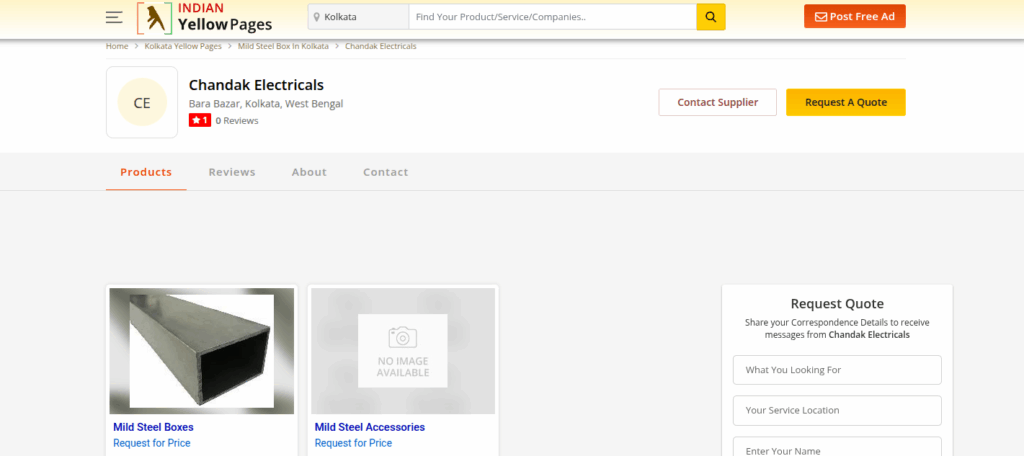Click Request for Price under Mild Steel Boxes
Screen dimensions: 1024x456
point(151,443)
